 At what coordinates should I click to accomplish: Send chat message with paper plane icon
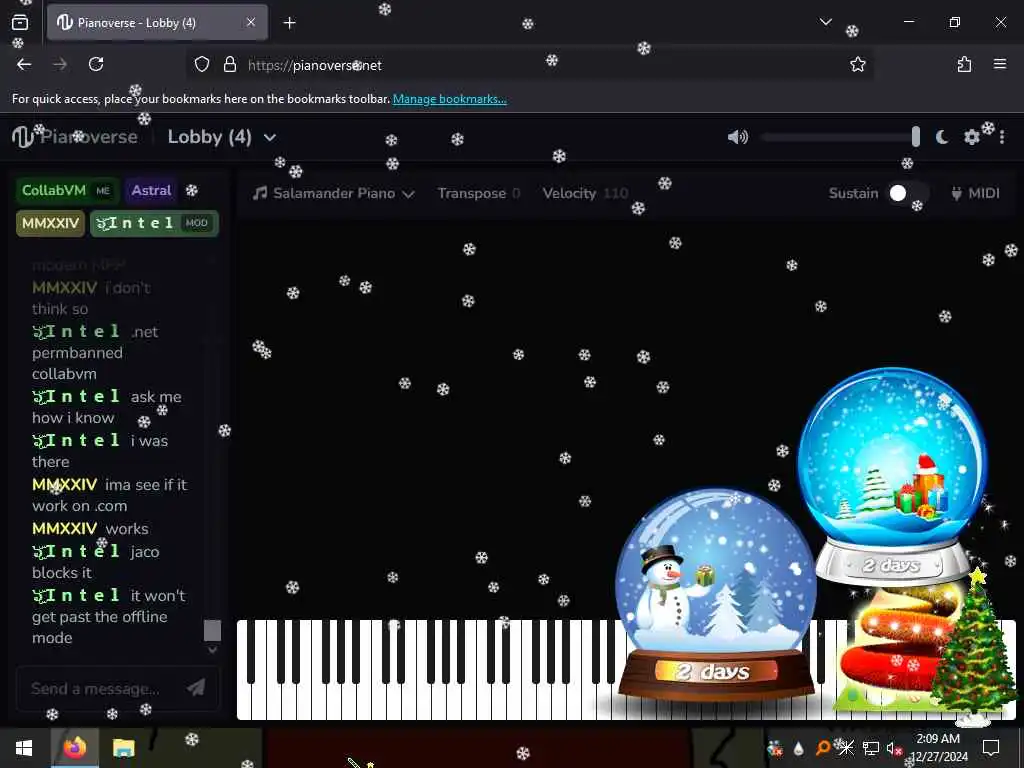click(196, 687)
